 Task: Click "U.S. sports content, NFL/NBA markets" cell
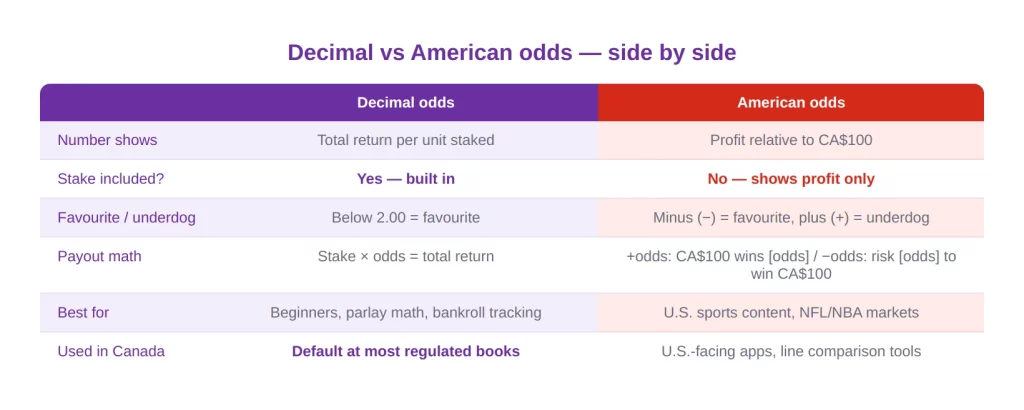click(x=790, y=312)
